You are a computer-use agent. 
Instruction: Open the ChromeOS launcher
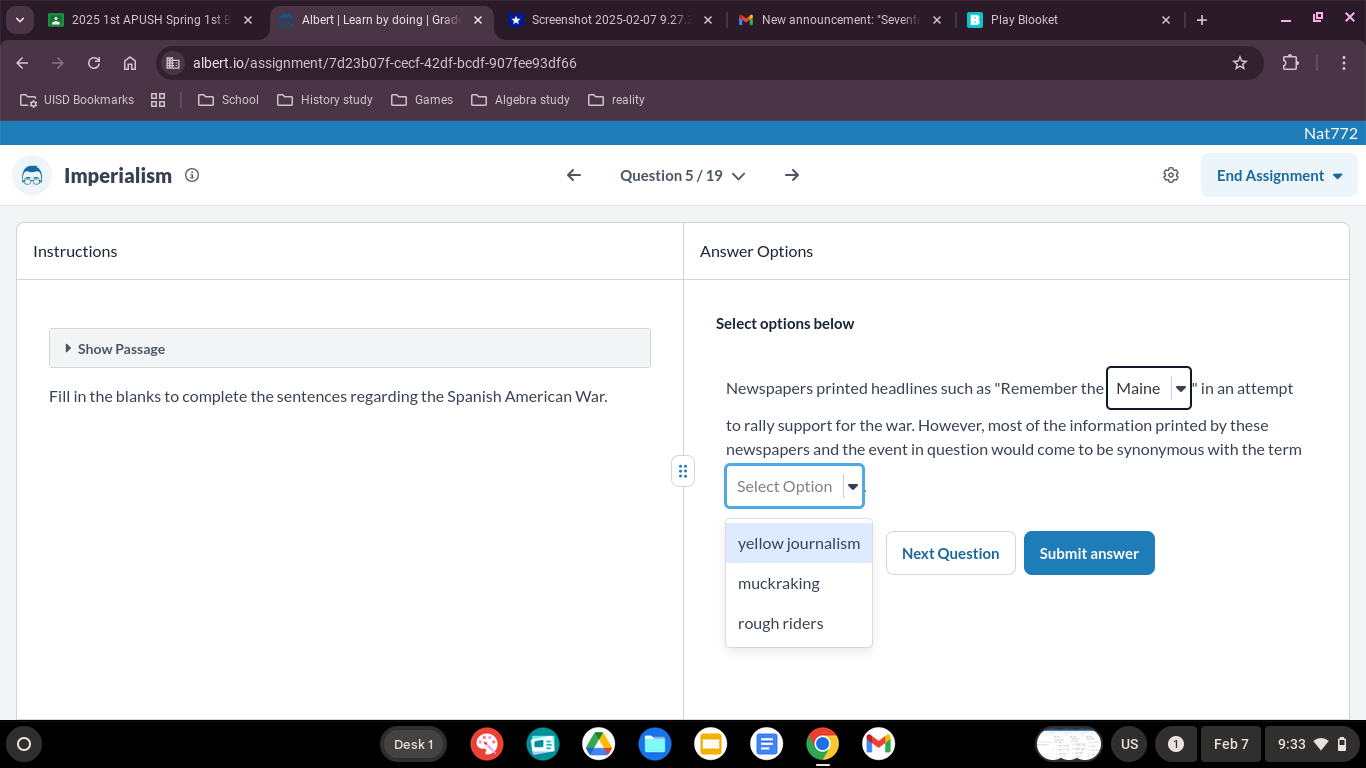24,744
